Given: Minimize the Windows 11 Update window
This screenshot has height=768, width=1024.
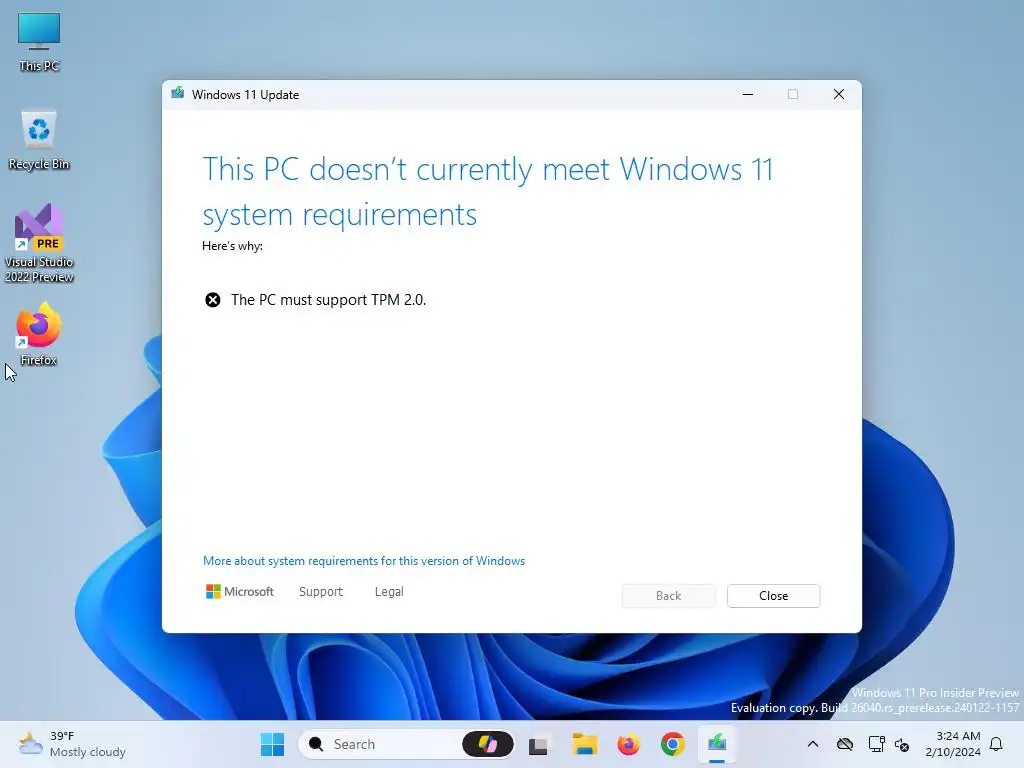Looking at the screenshot, I should (x=748, y=94).
